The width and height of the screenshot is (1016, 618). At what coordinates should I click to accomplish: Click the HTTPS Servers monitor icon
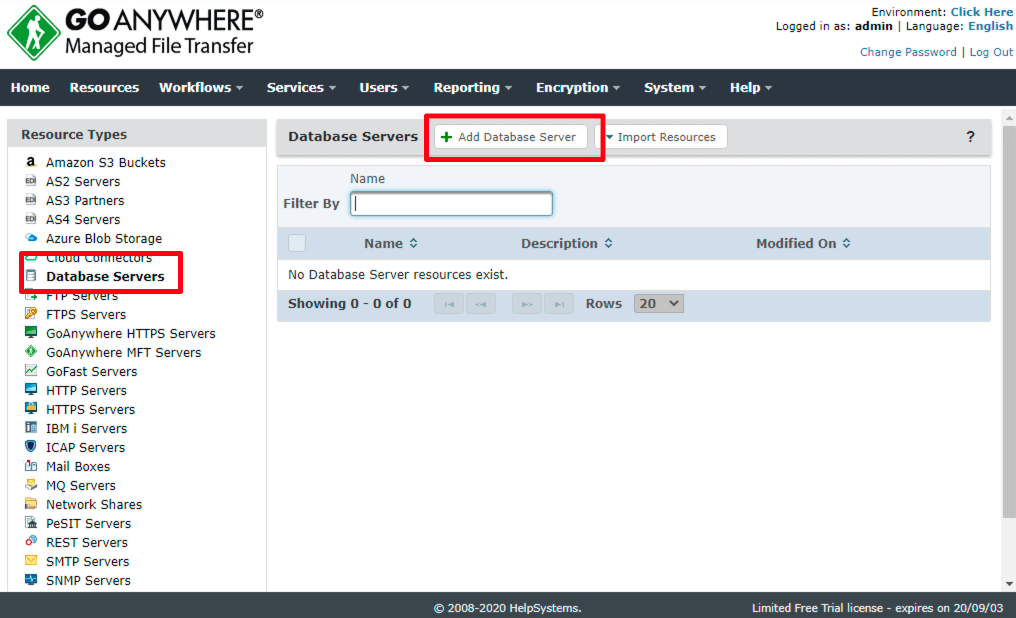coord(30,409)
